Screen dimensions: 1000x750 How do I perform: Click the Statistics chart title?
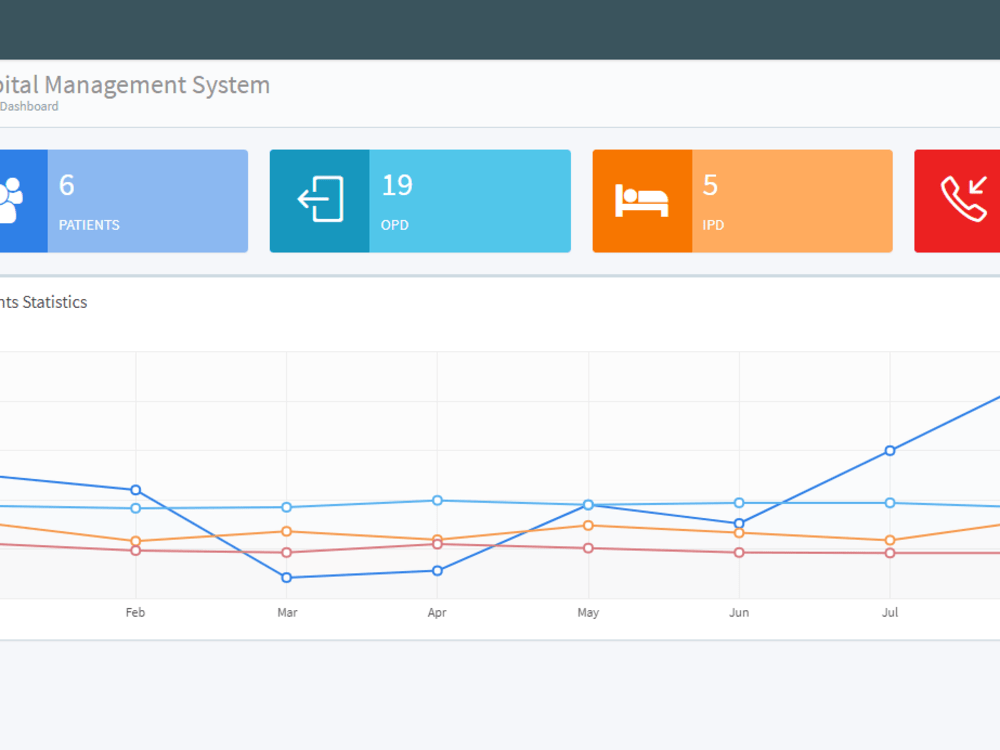(43, 302)
